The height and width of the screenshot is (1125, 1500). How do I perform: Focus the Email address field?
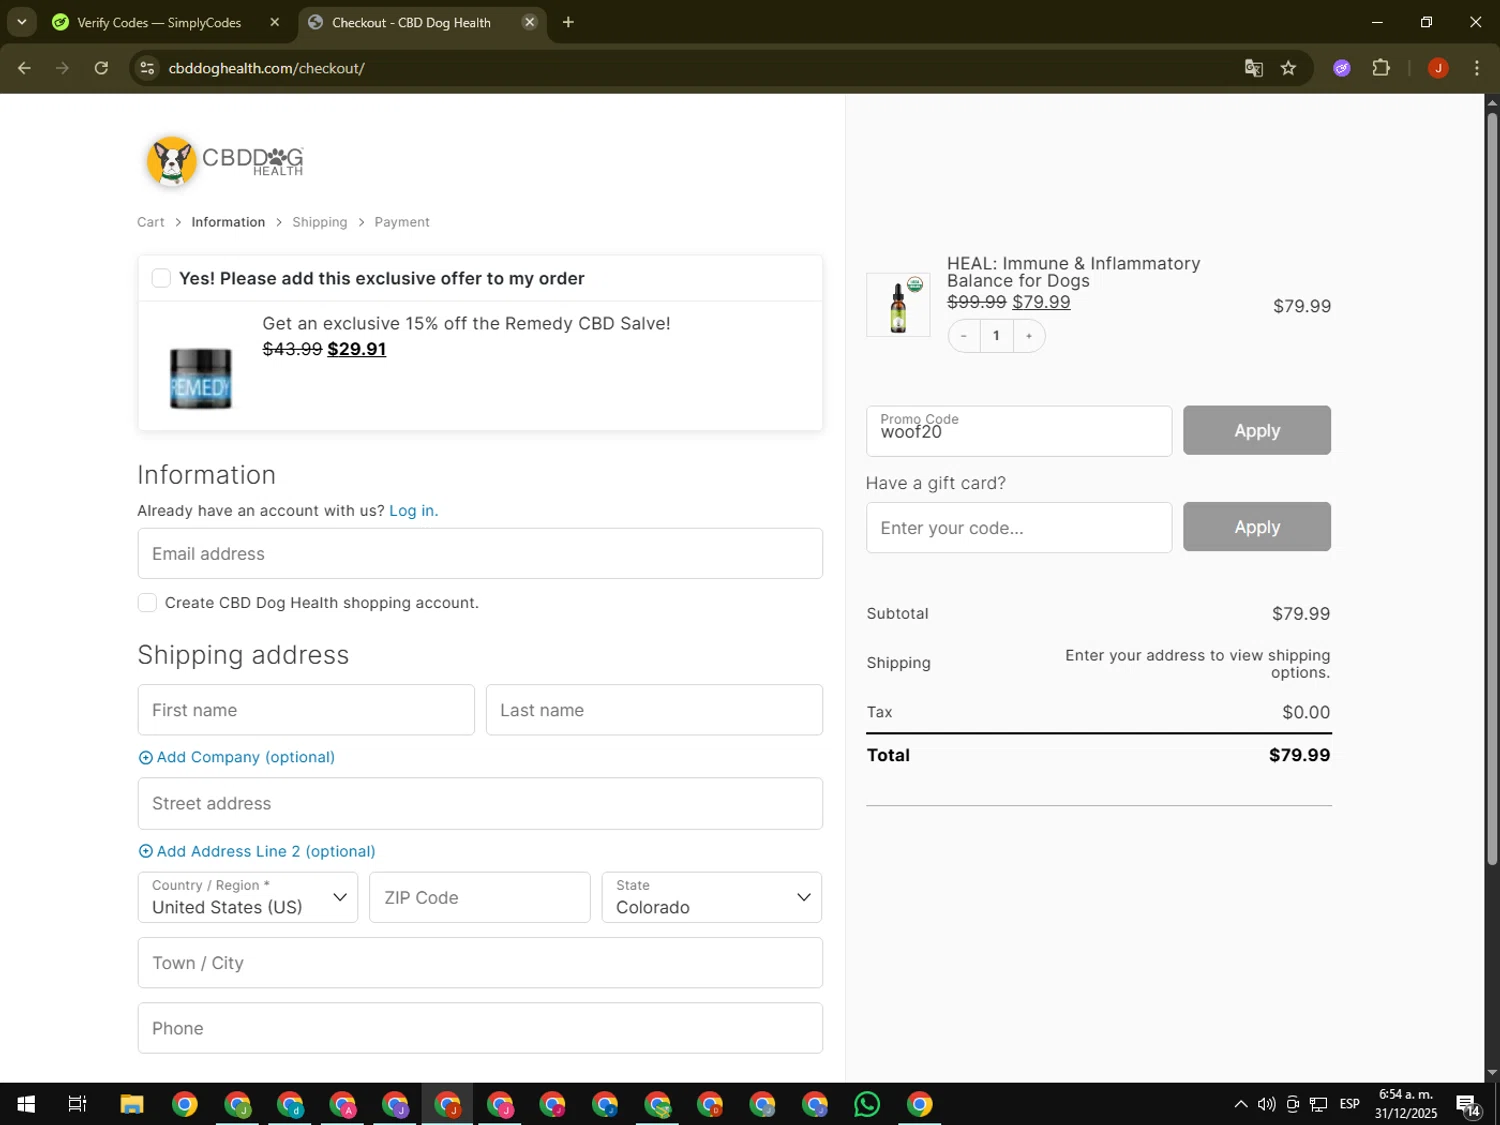pyautogui.click(x=480, y=553)
